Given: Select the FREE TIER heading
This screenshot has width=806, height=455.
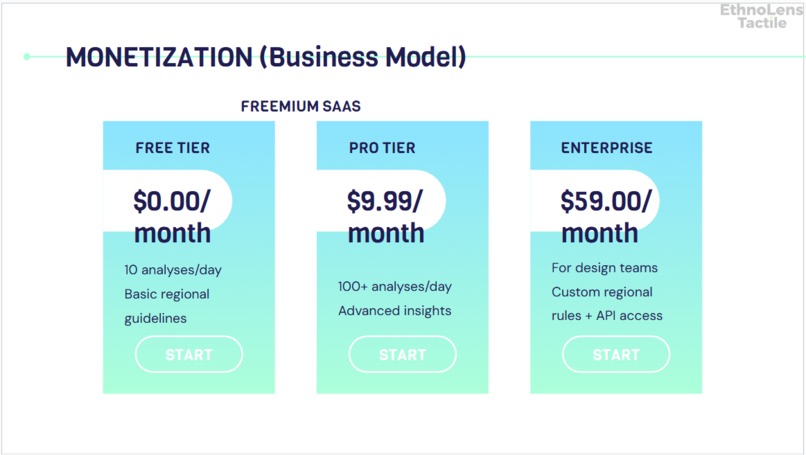Looking at the screenshot, I should coord(173,148).
